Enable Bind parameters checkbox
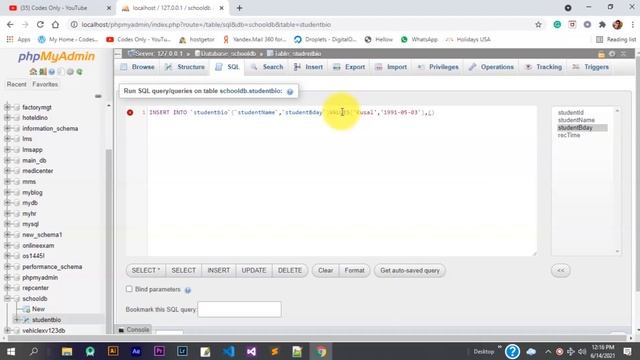640x360 pixels. (129, 289)
